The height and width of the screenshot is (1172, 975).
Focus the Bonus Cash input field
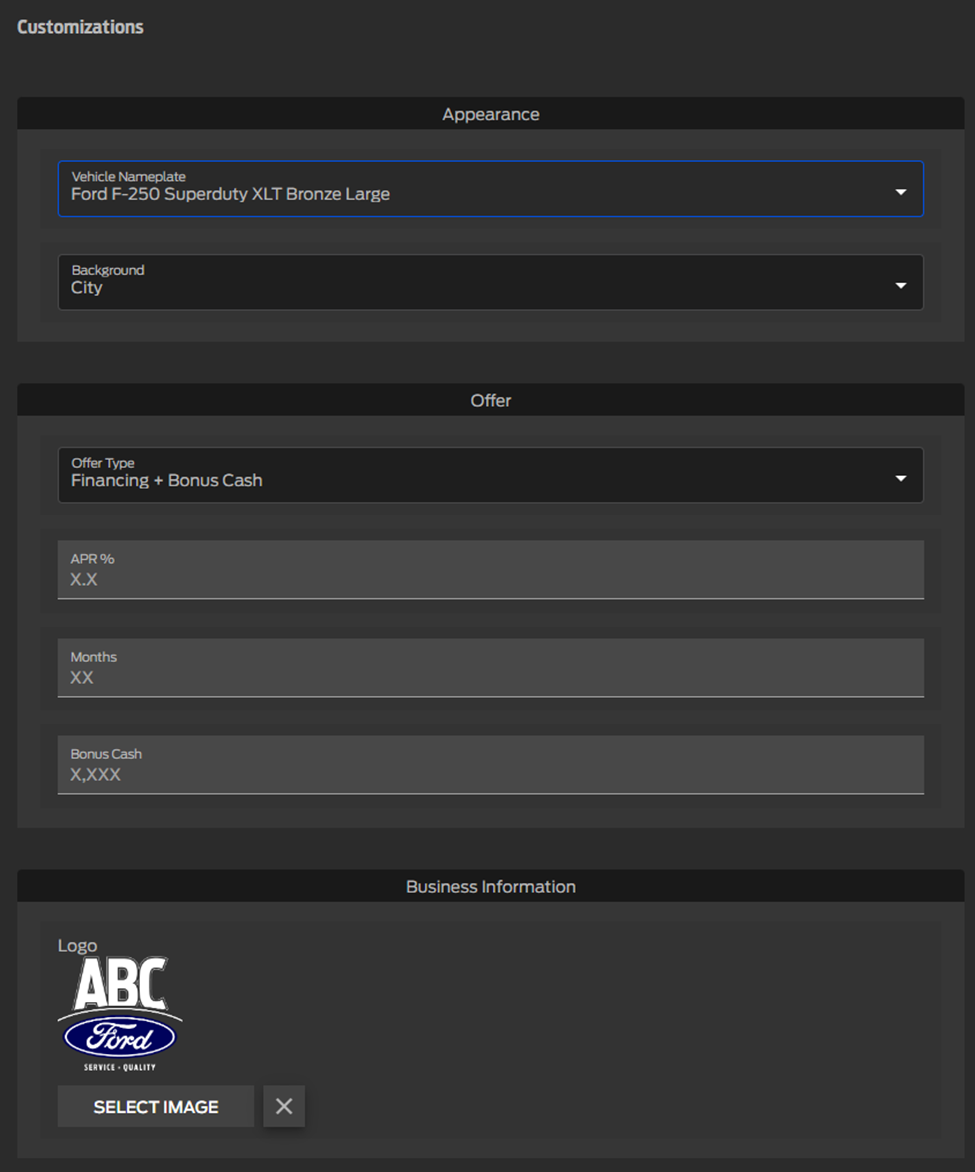[x=490, y=765]
